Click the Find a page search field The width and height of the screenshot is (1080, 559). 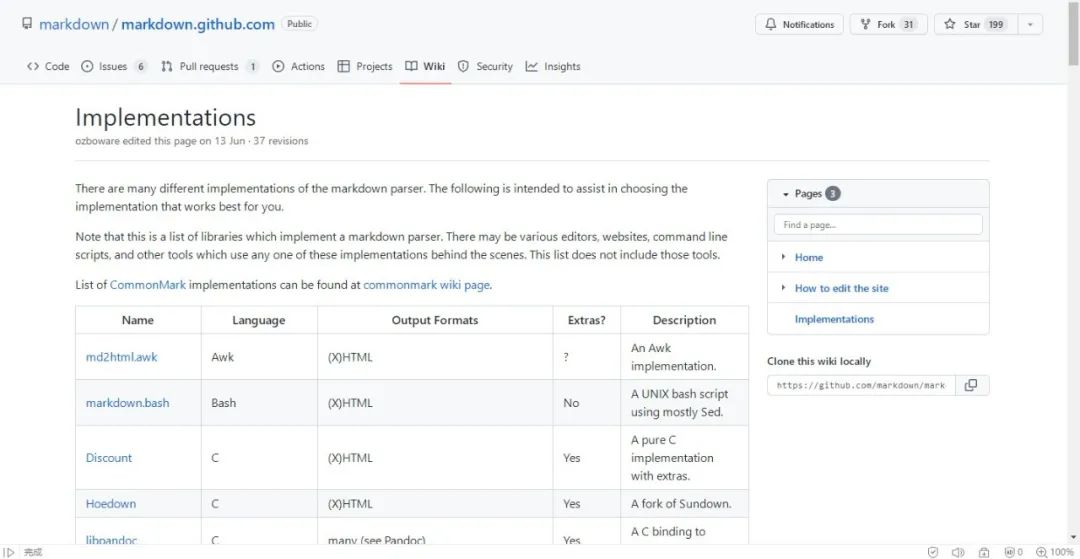tap(878, 225)
